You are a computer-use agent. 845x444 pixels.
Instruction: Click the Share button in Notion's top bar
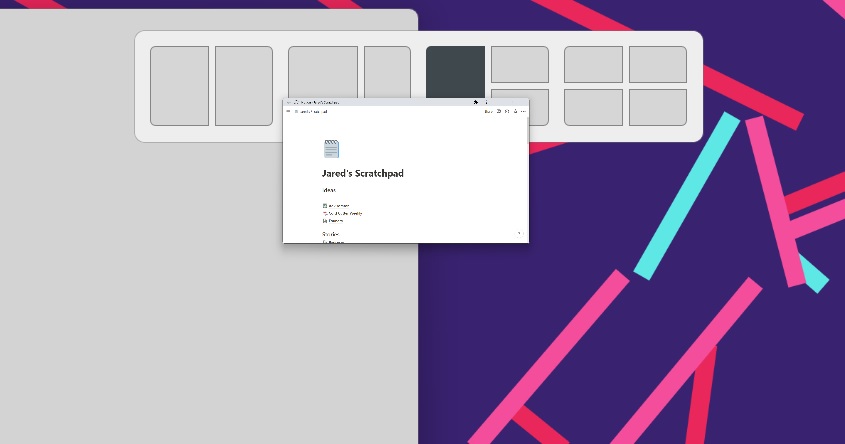point(488,112)
